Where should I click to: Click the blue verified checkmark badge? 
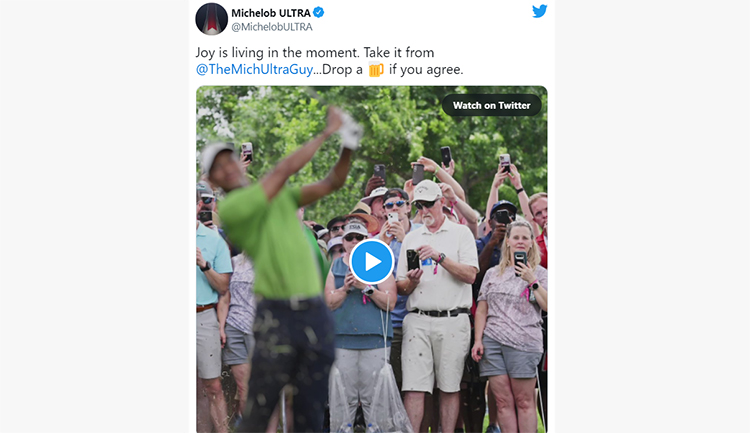point(319,12)
